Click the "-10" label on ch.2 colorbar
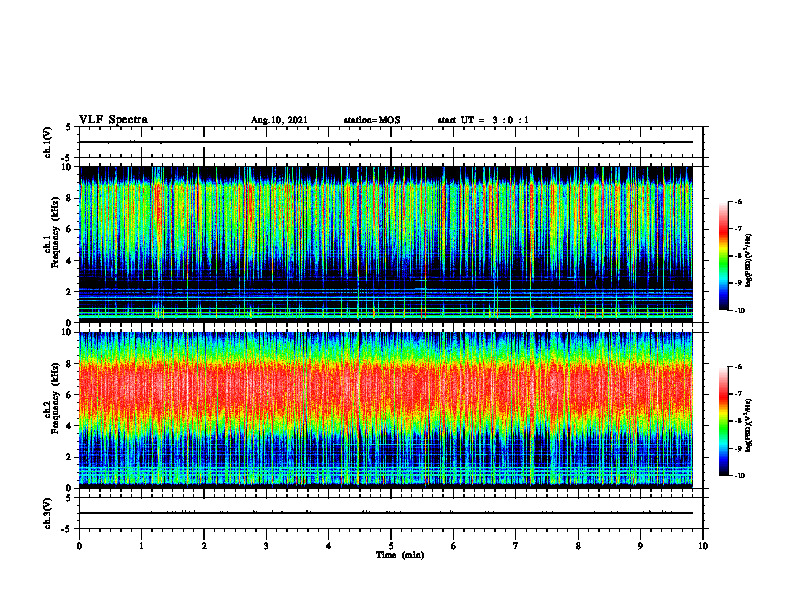This screenshot has width=792, height=612. pyautogui.click(x=740, y=476)
